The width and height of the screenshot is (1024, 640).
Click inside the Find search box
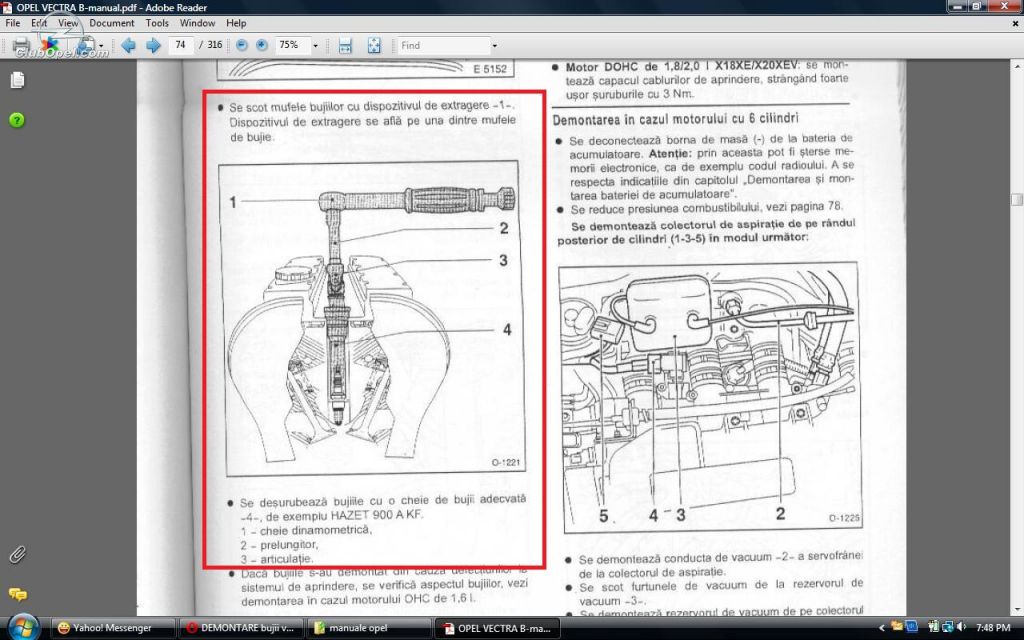point(443,45)
